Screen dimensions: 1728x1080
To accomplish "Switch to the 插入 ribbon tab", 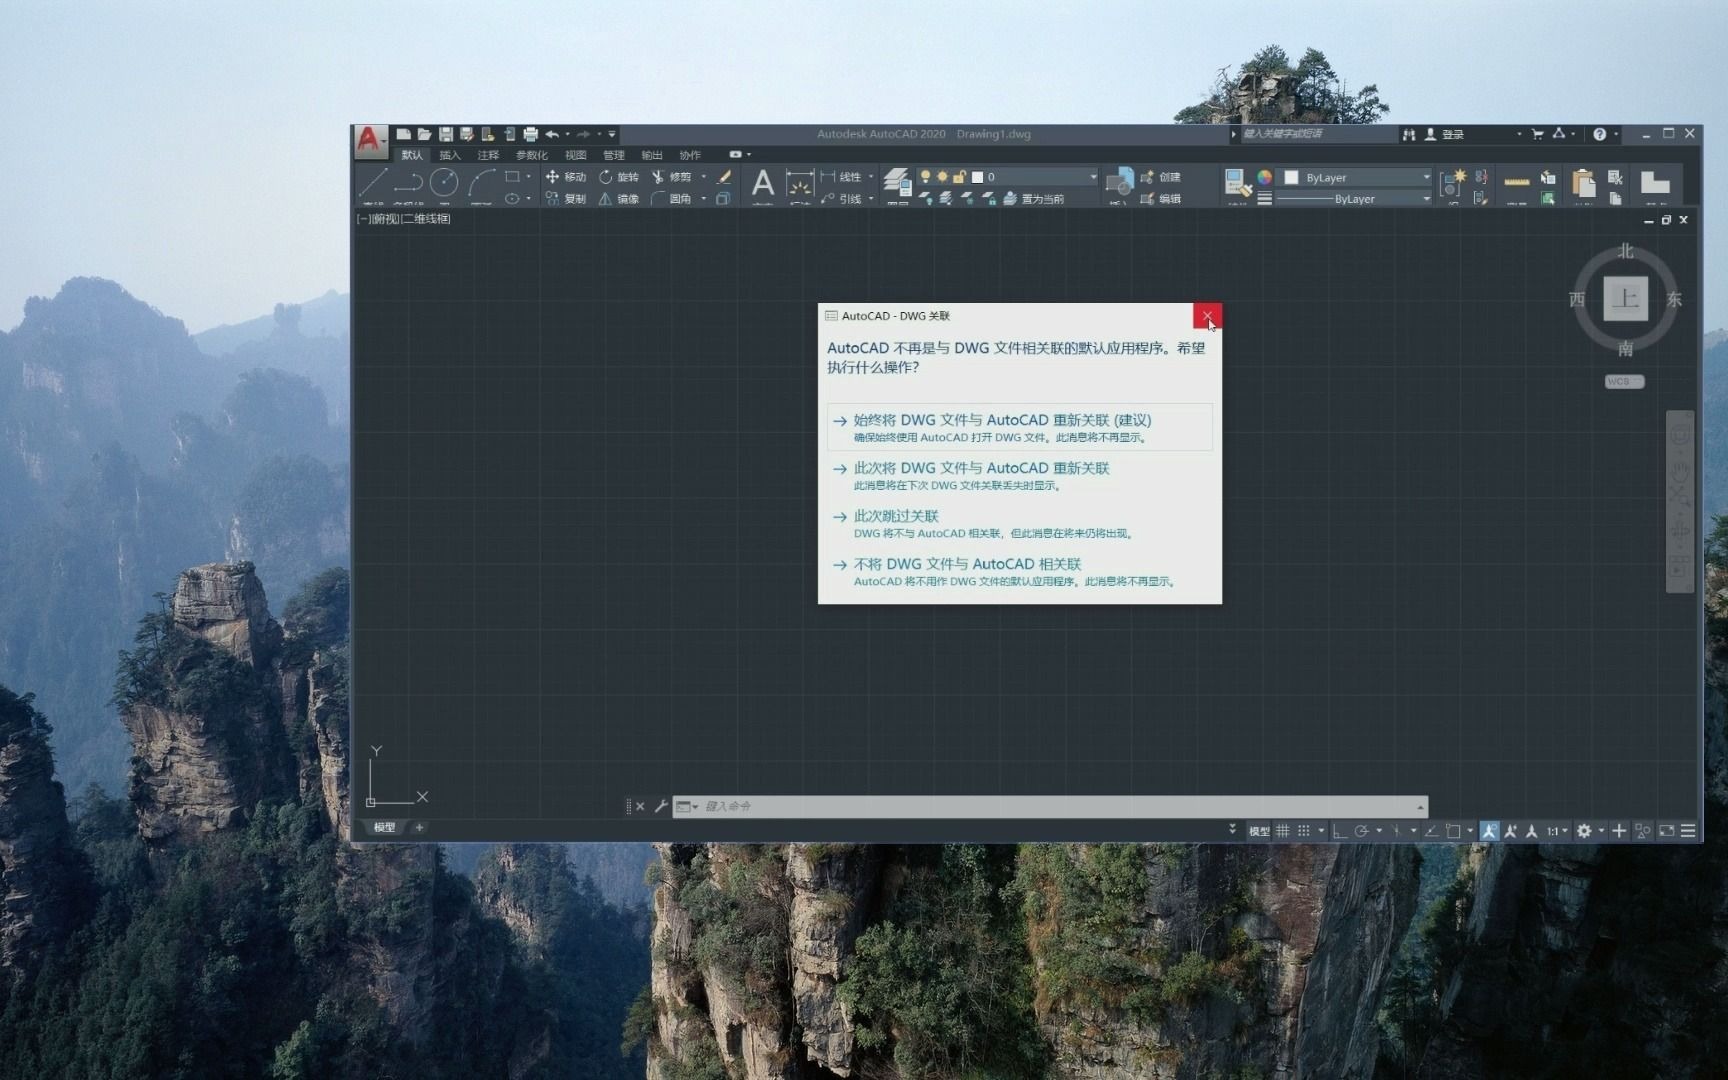I will click(x=449, y=155).
